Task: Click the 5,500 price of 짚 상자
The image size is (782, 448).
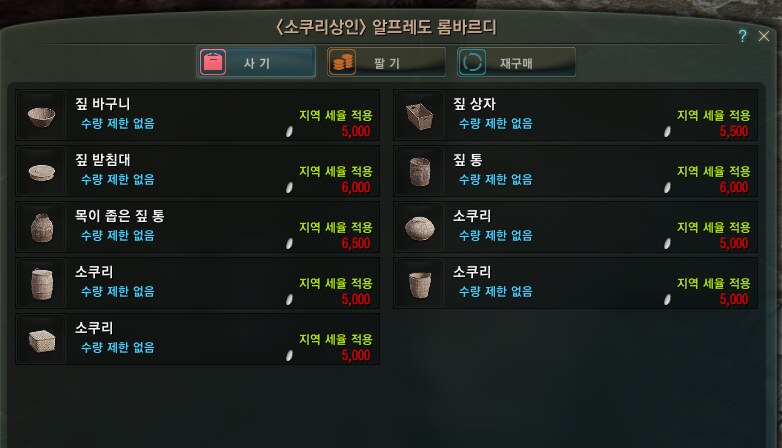Action: 734,132
